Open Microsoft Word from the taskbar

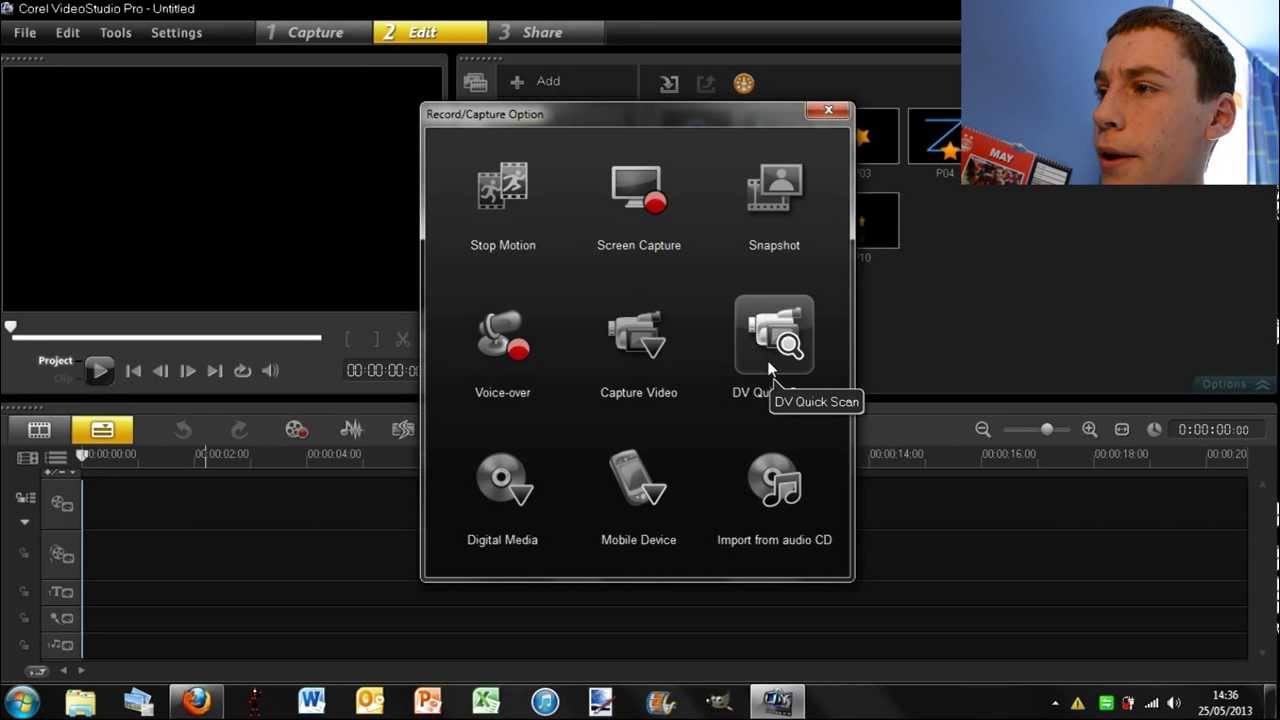[x=311, y=701]
